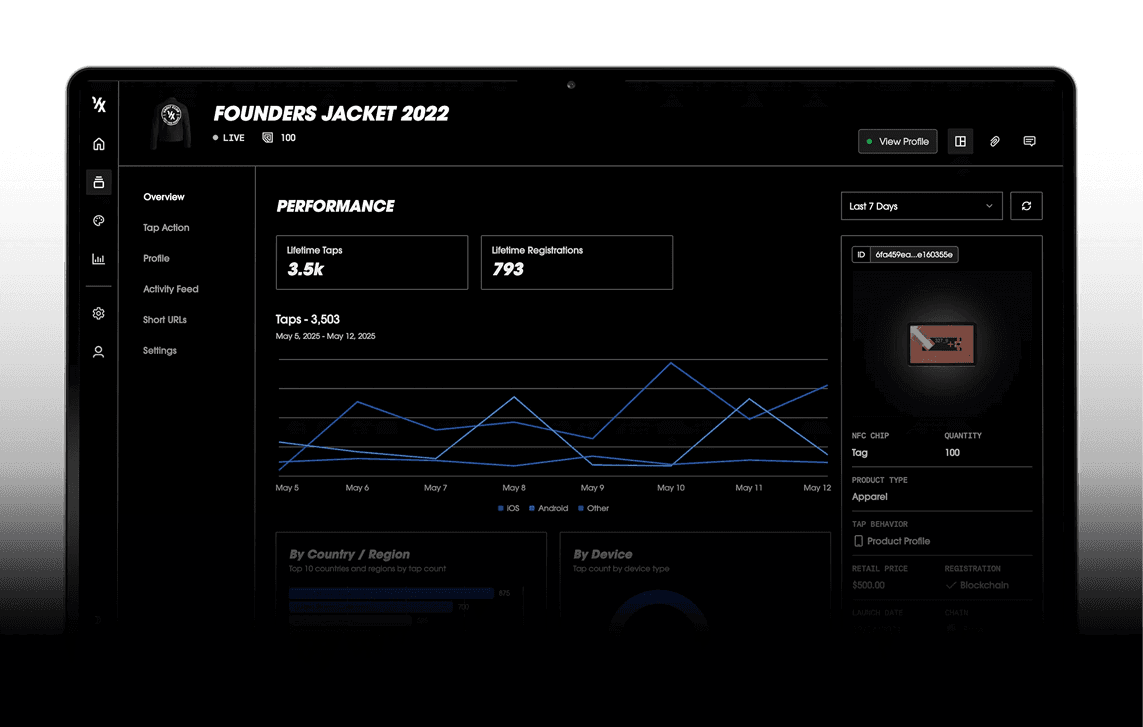
Task: Open the user account icon
Action: (98, 352)
